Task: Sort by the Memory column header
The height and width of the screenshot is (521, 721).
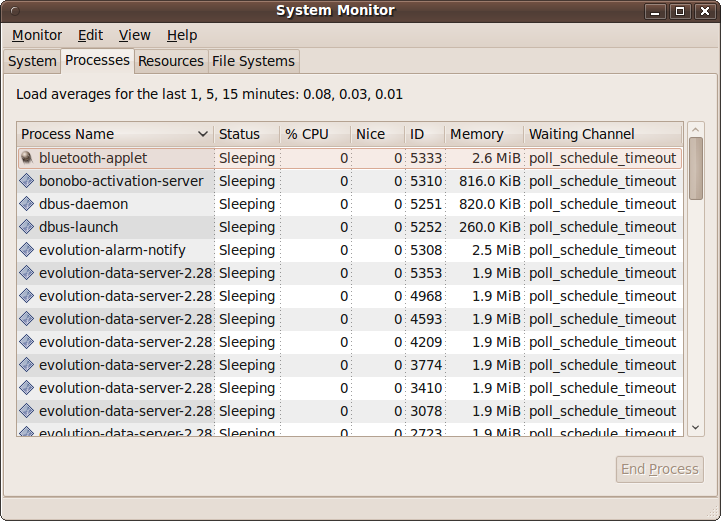Action: pos(484,134)
